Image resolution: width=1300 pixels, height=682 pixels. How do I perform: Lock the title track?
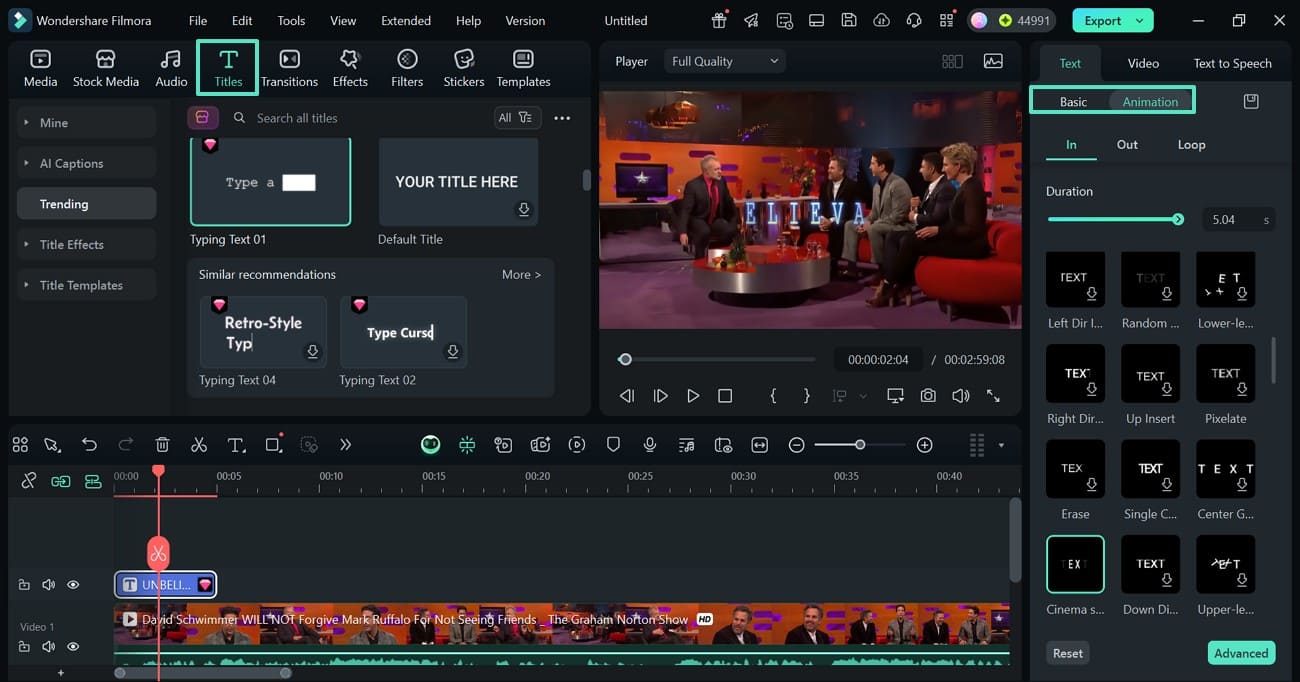click(x=24, y=585)
